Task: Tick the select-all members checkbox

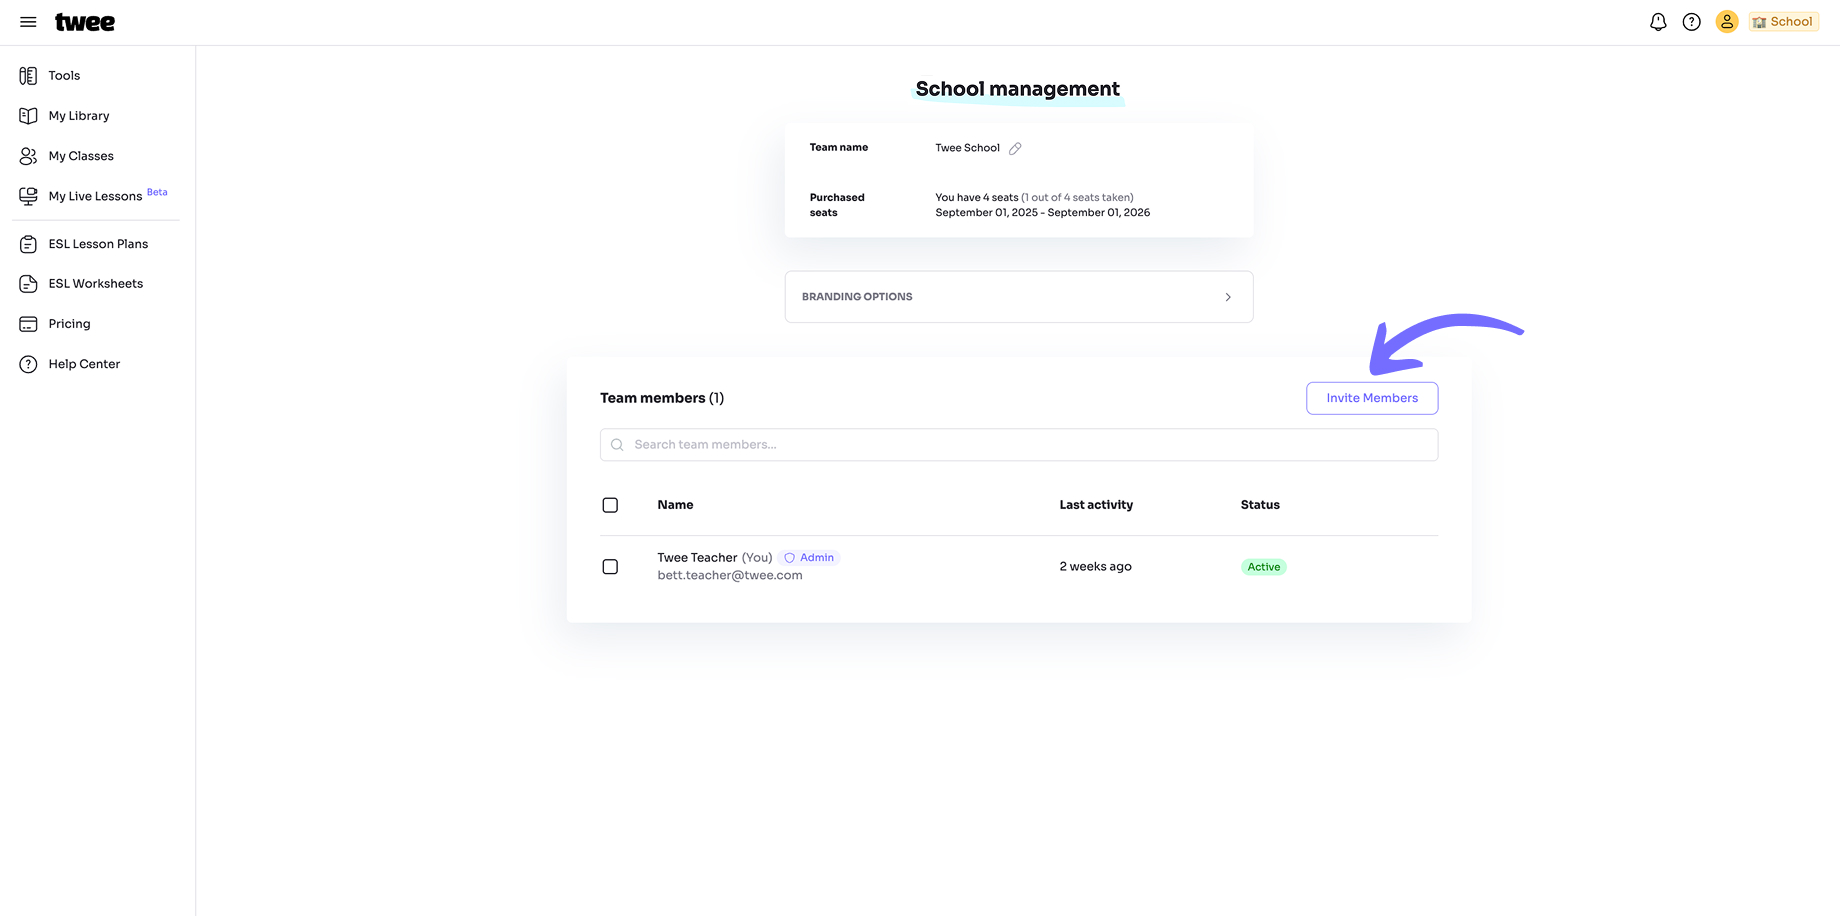Action: (610, 505)
